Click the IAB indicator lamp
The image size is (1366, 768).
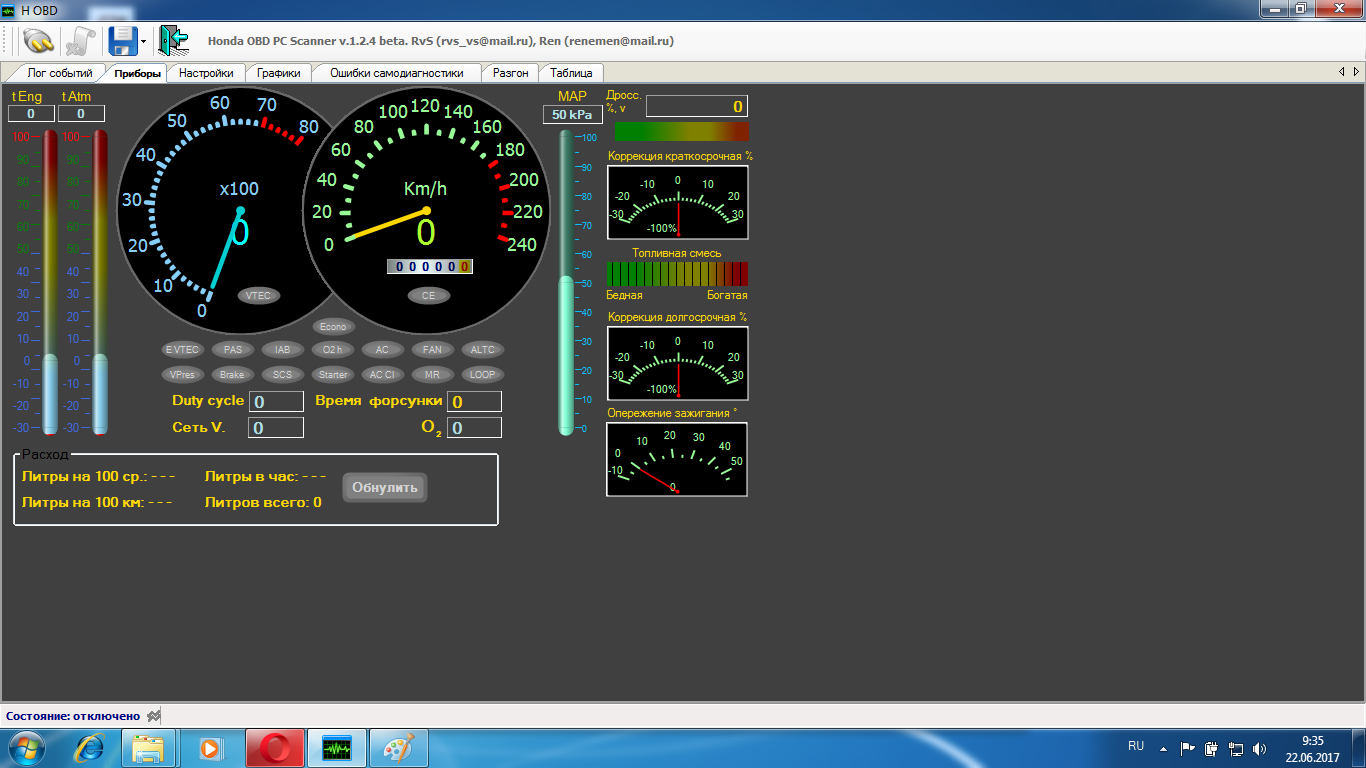(283, 350)
